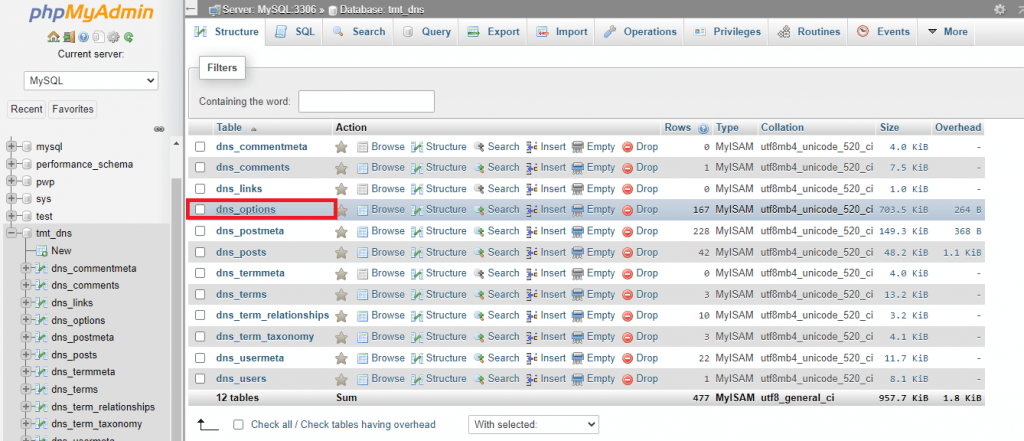The width and height of the screenshot is (1024, 441).
Task: Click Empty for dns_users row
Action: click(x=593, y=379)
